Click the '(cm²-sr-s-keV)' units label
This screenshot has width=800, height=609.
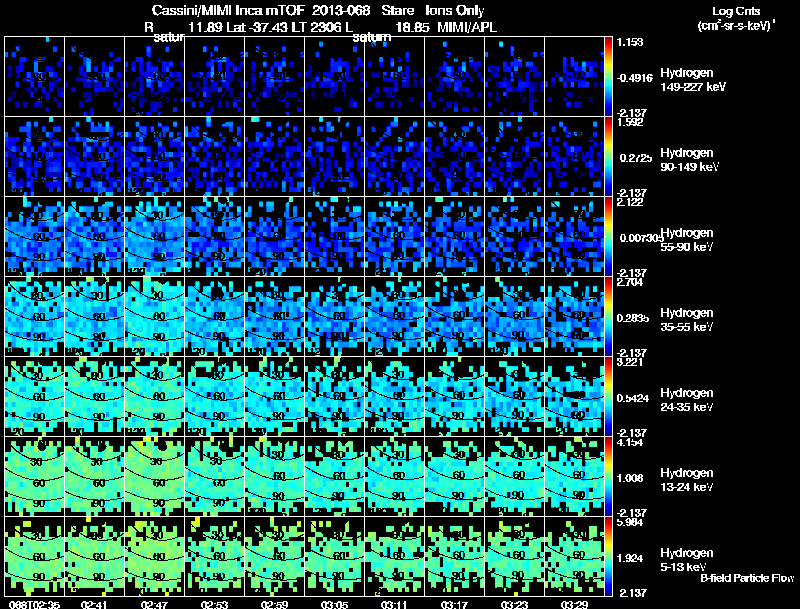735,25
